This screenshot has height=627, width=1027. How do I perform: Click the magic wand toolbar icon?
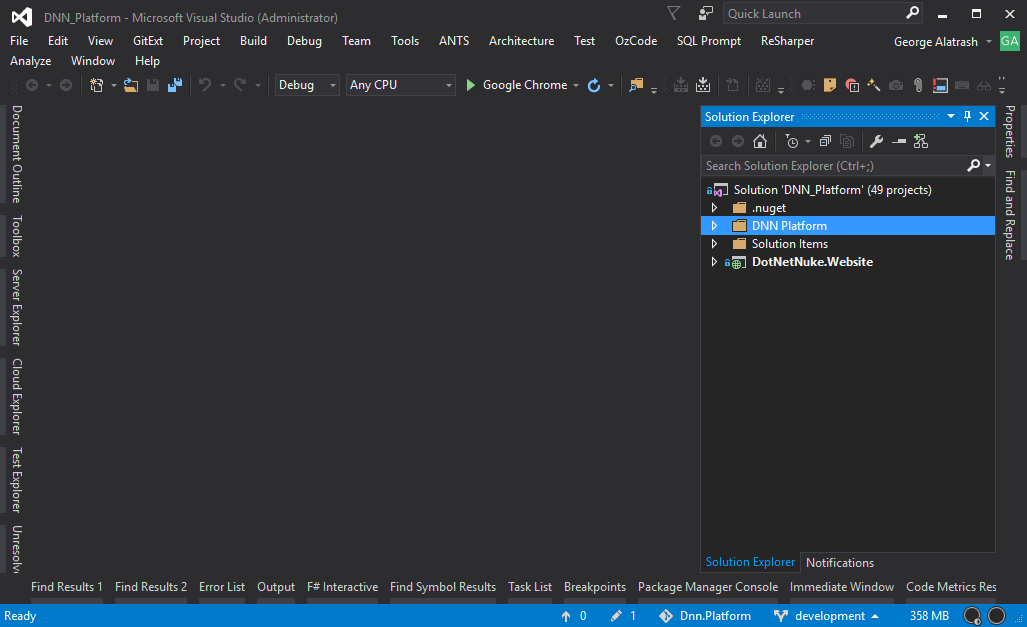[874, 85]
